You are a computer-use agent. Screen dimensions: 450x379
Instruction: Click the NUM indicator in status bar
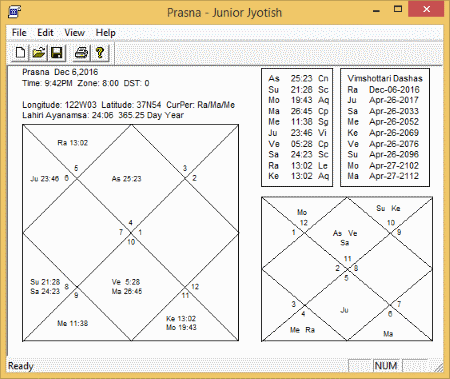386,366
